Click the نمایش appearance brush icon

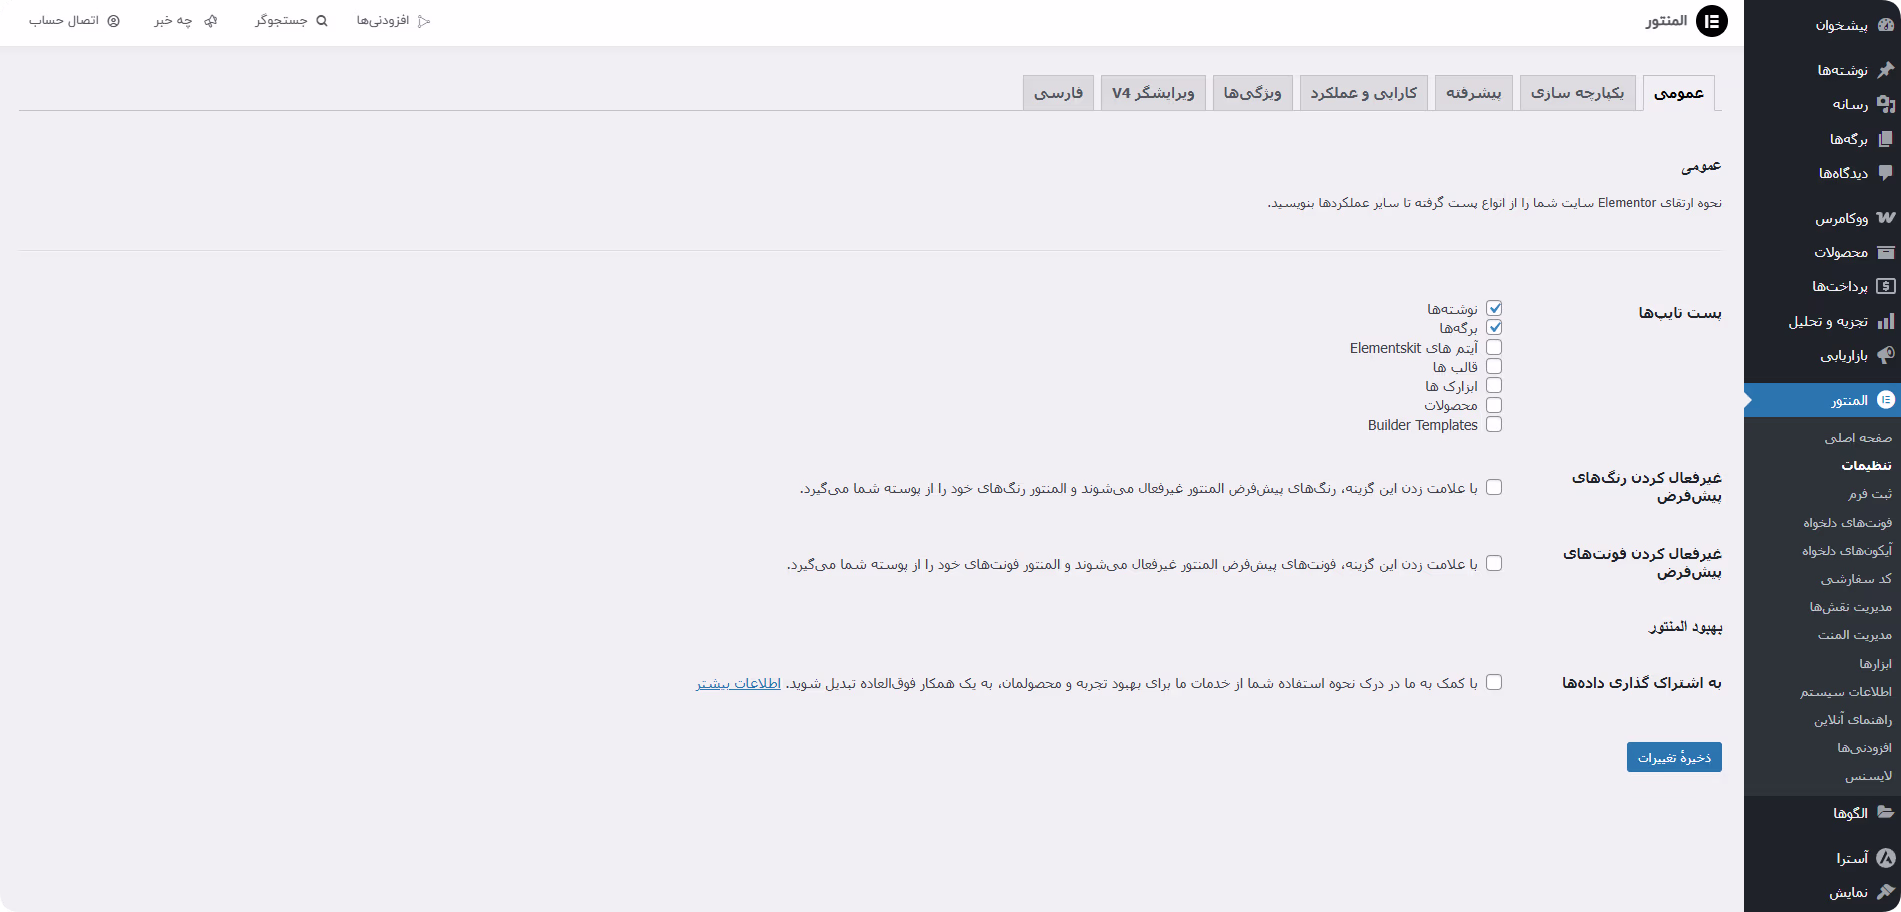click(1886, 892)
